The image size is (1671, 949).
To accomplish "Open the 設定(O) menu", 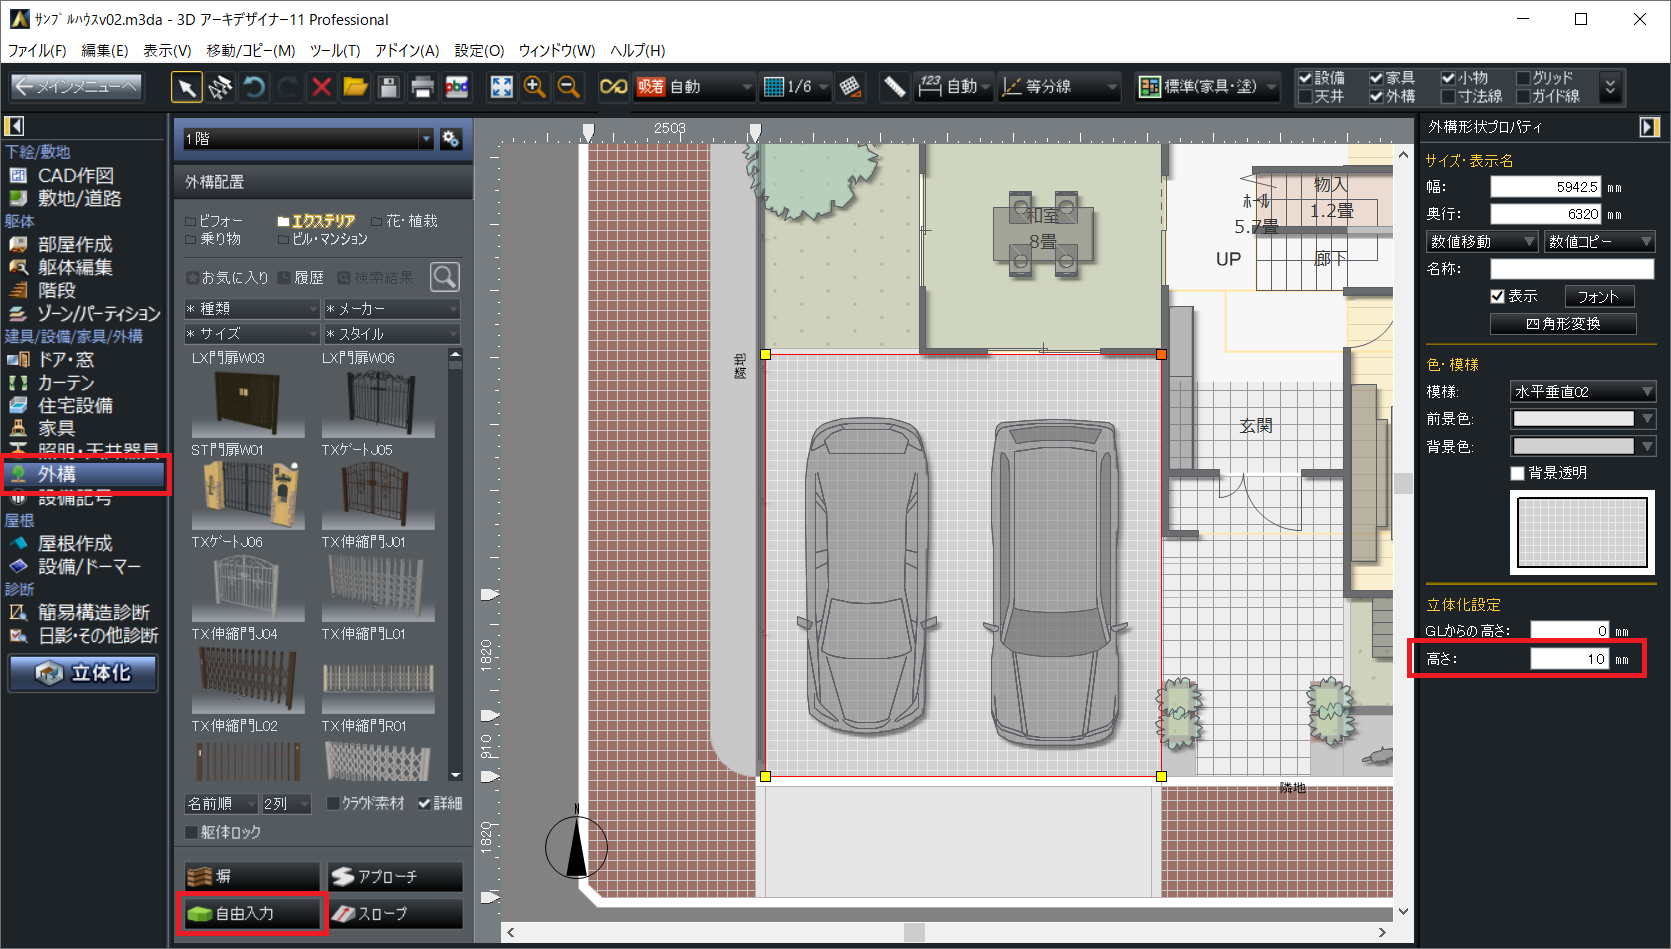I will [479, 50].
